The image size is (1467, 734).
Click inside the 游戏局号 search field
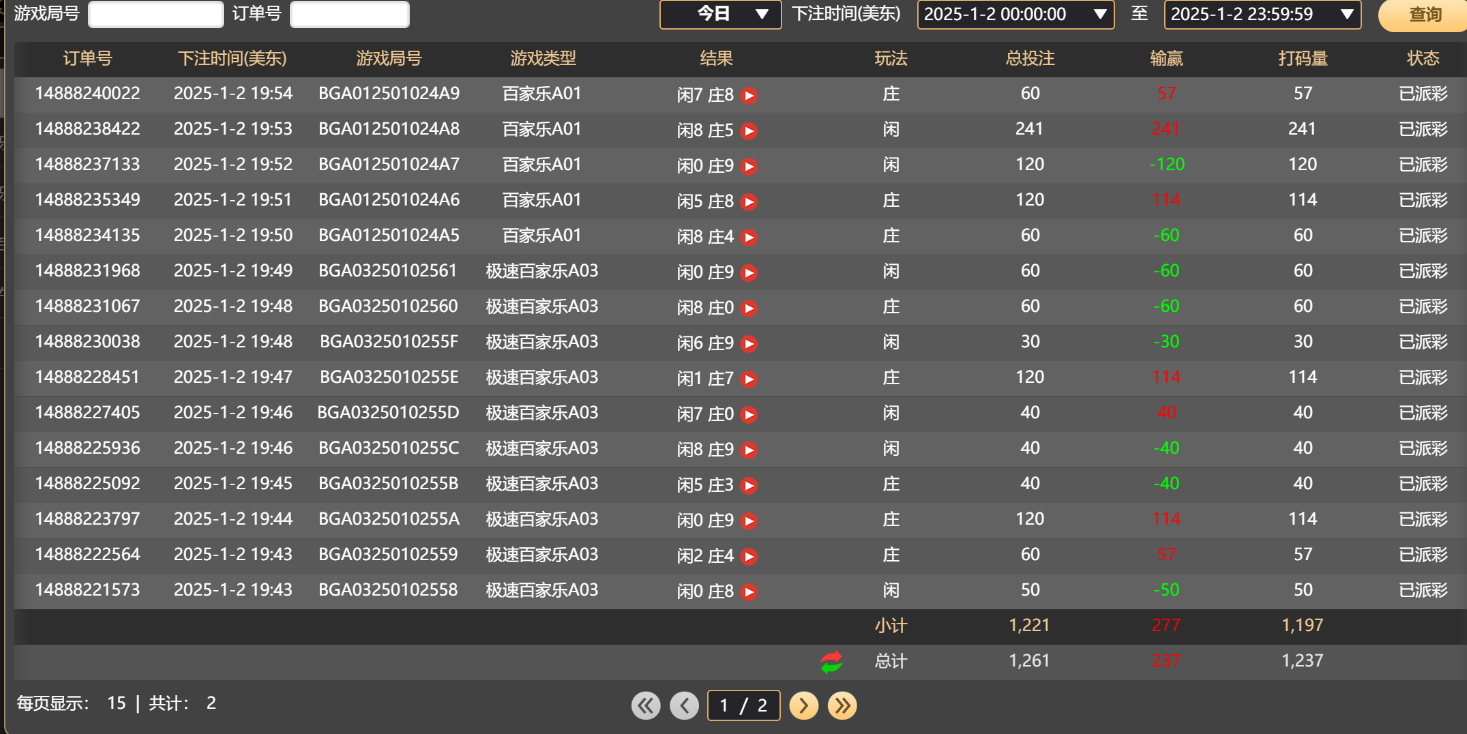click(155, 14)
